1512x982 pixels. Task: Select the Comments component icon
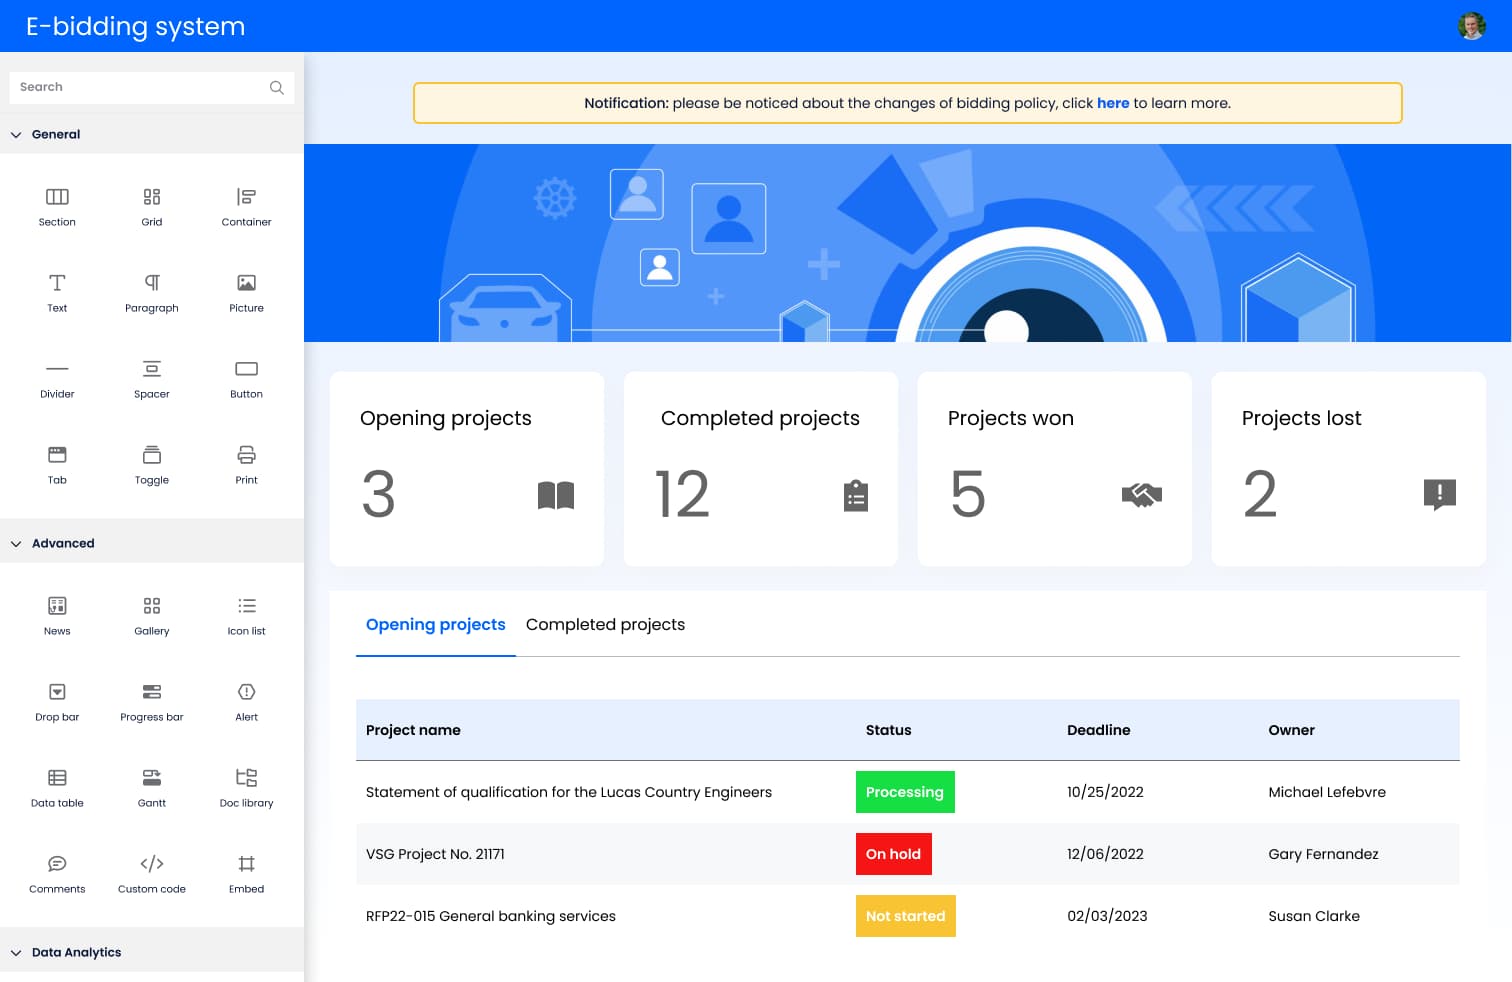pyautogui.click(x=57, y=864)
